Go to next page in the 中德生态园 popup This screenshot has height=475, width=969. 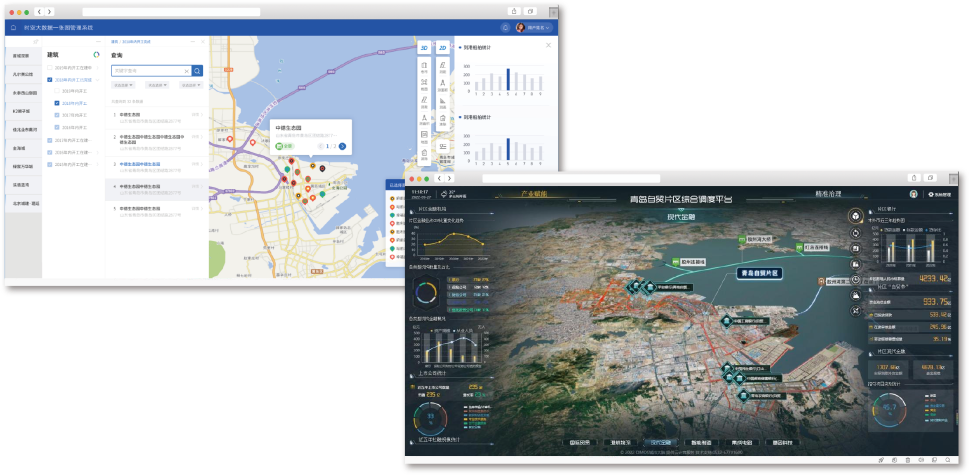click(342, 146)
